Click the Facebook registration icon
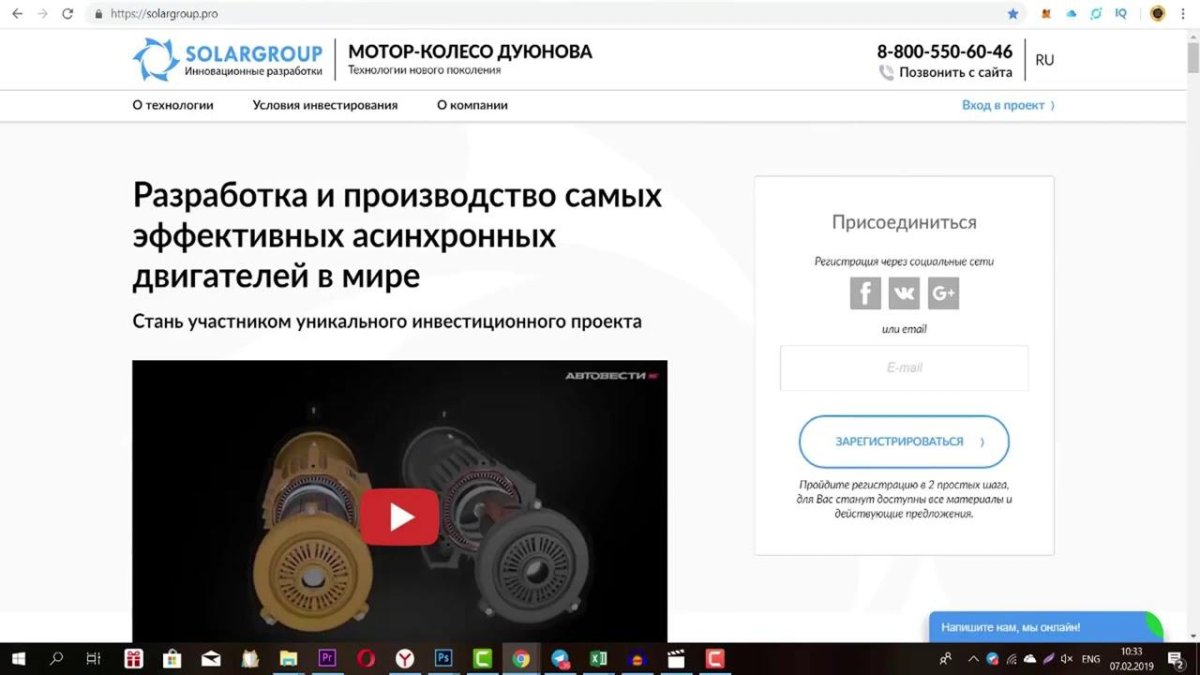The image size is (1200, 675). [x=865, y=293]
